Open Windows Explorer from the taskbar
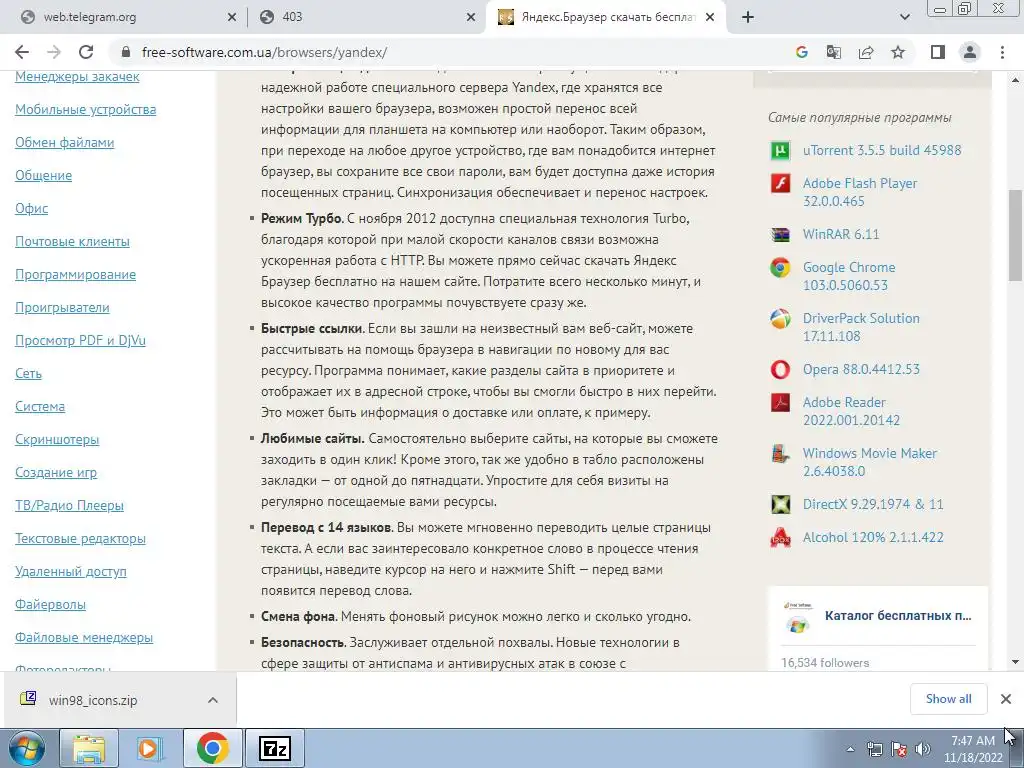The image size is (1024, 768). click(x=89, y=748)
